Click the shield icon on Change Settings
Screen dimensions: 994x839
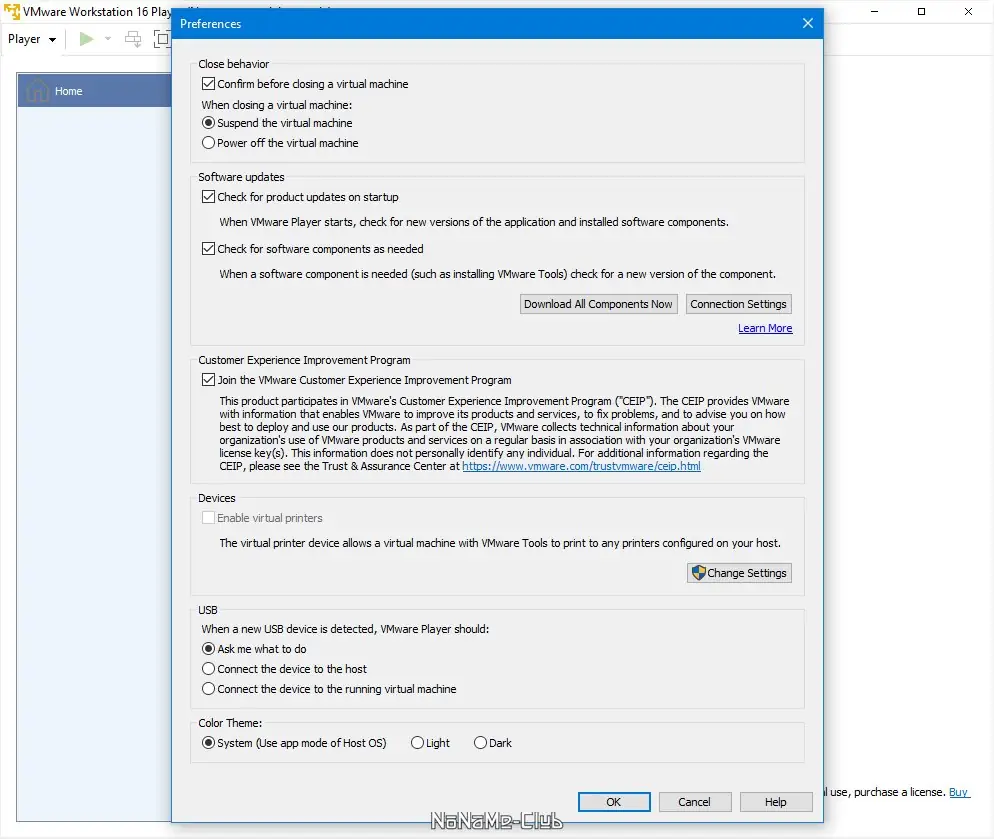tap(699, 573)
